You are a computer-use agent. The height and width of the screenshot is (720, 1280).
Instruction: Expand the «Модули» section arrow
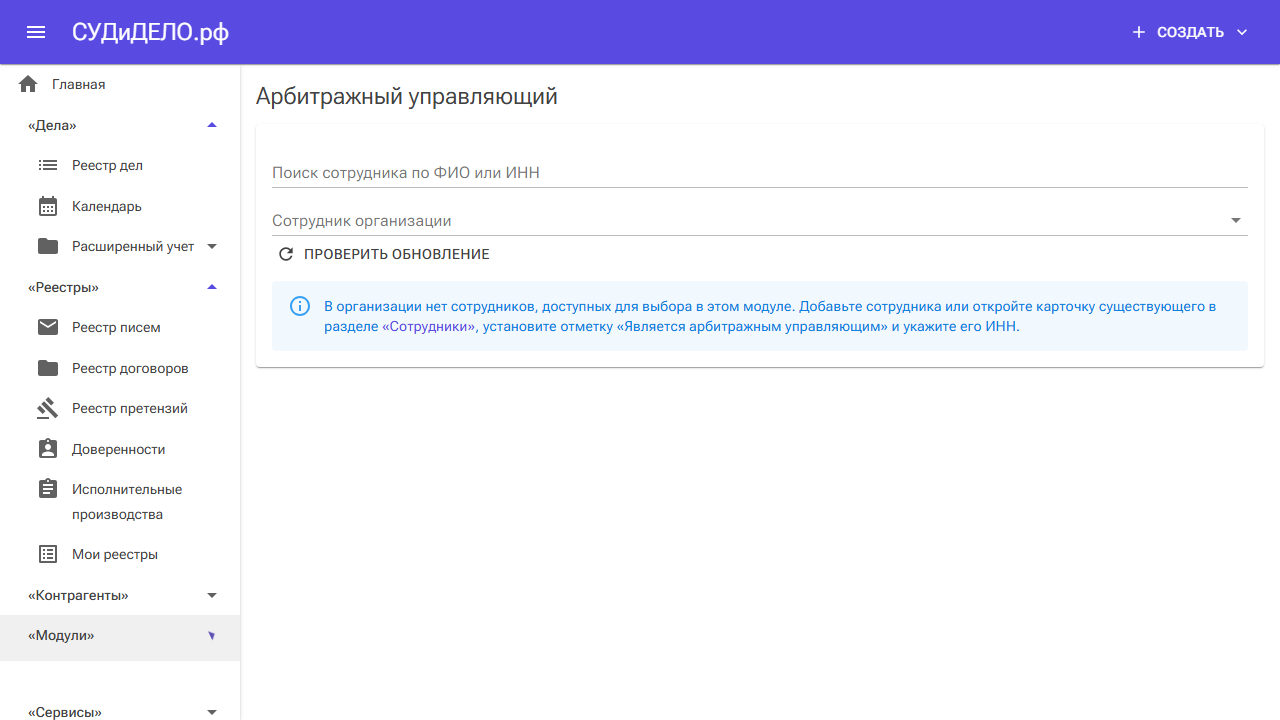211,636
